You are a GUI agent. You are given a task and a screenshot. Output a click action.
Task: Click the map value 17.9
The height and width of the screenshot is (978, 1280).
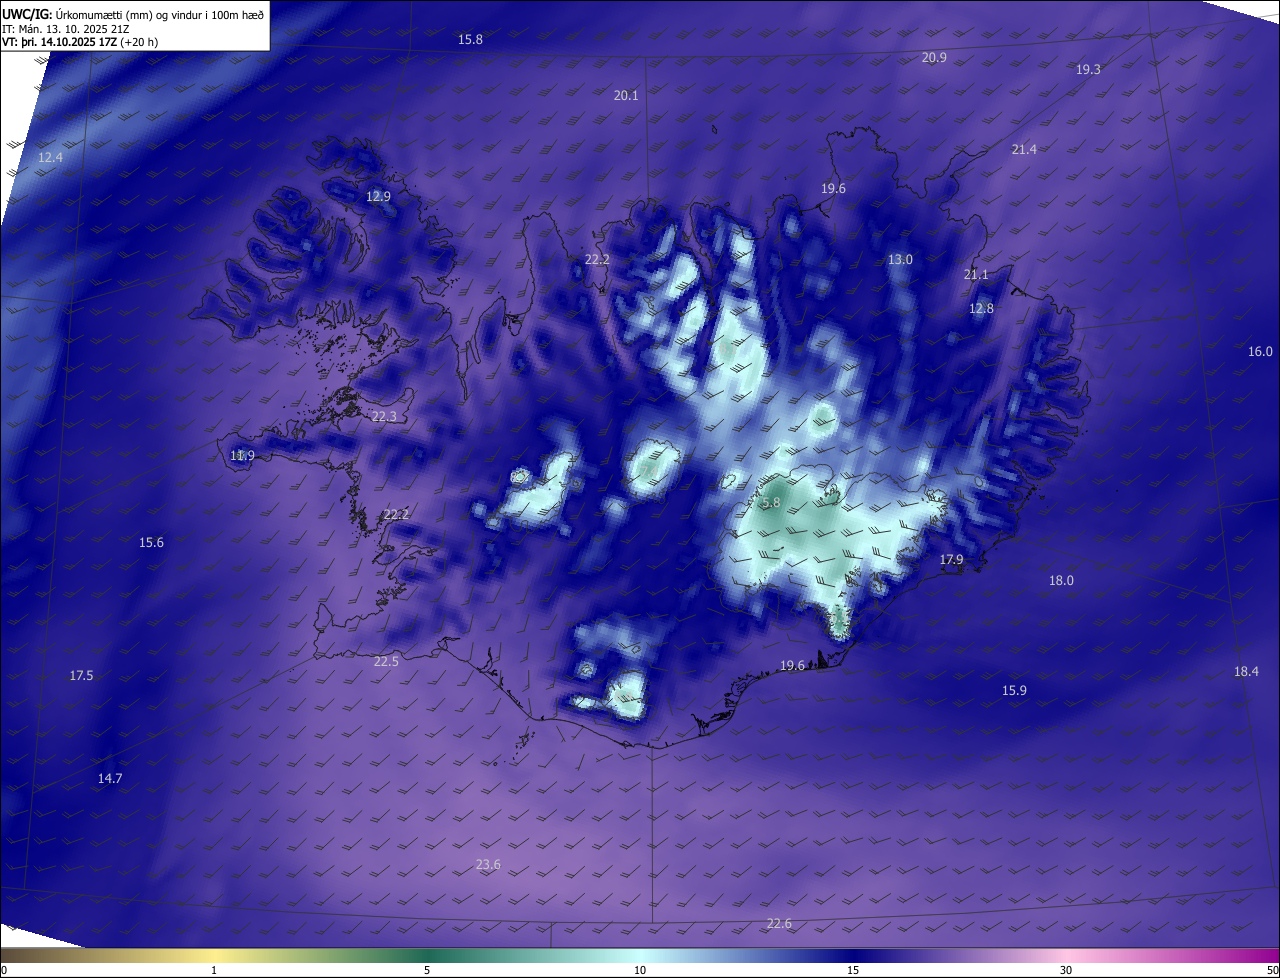951,559
